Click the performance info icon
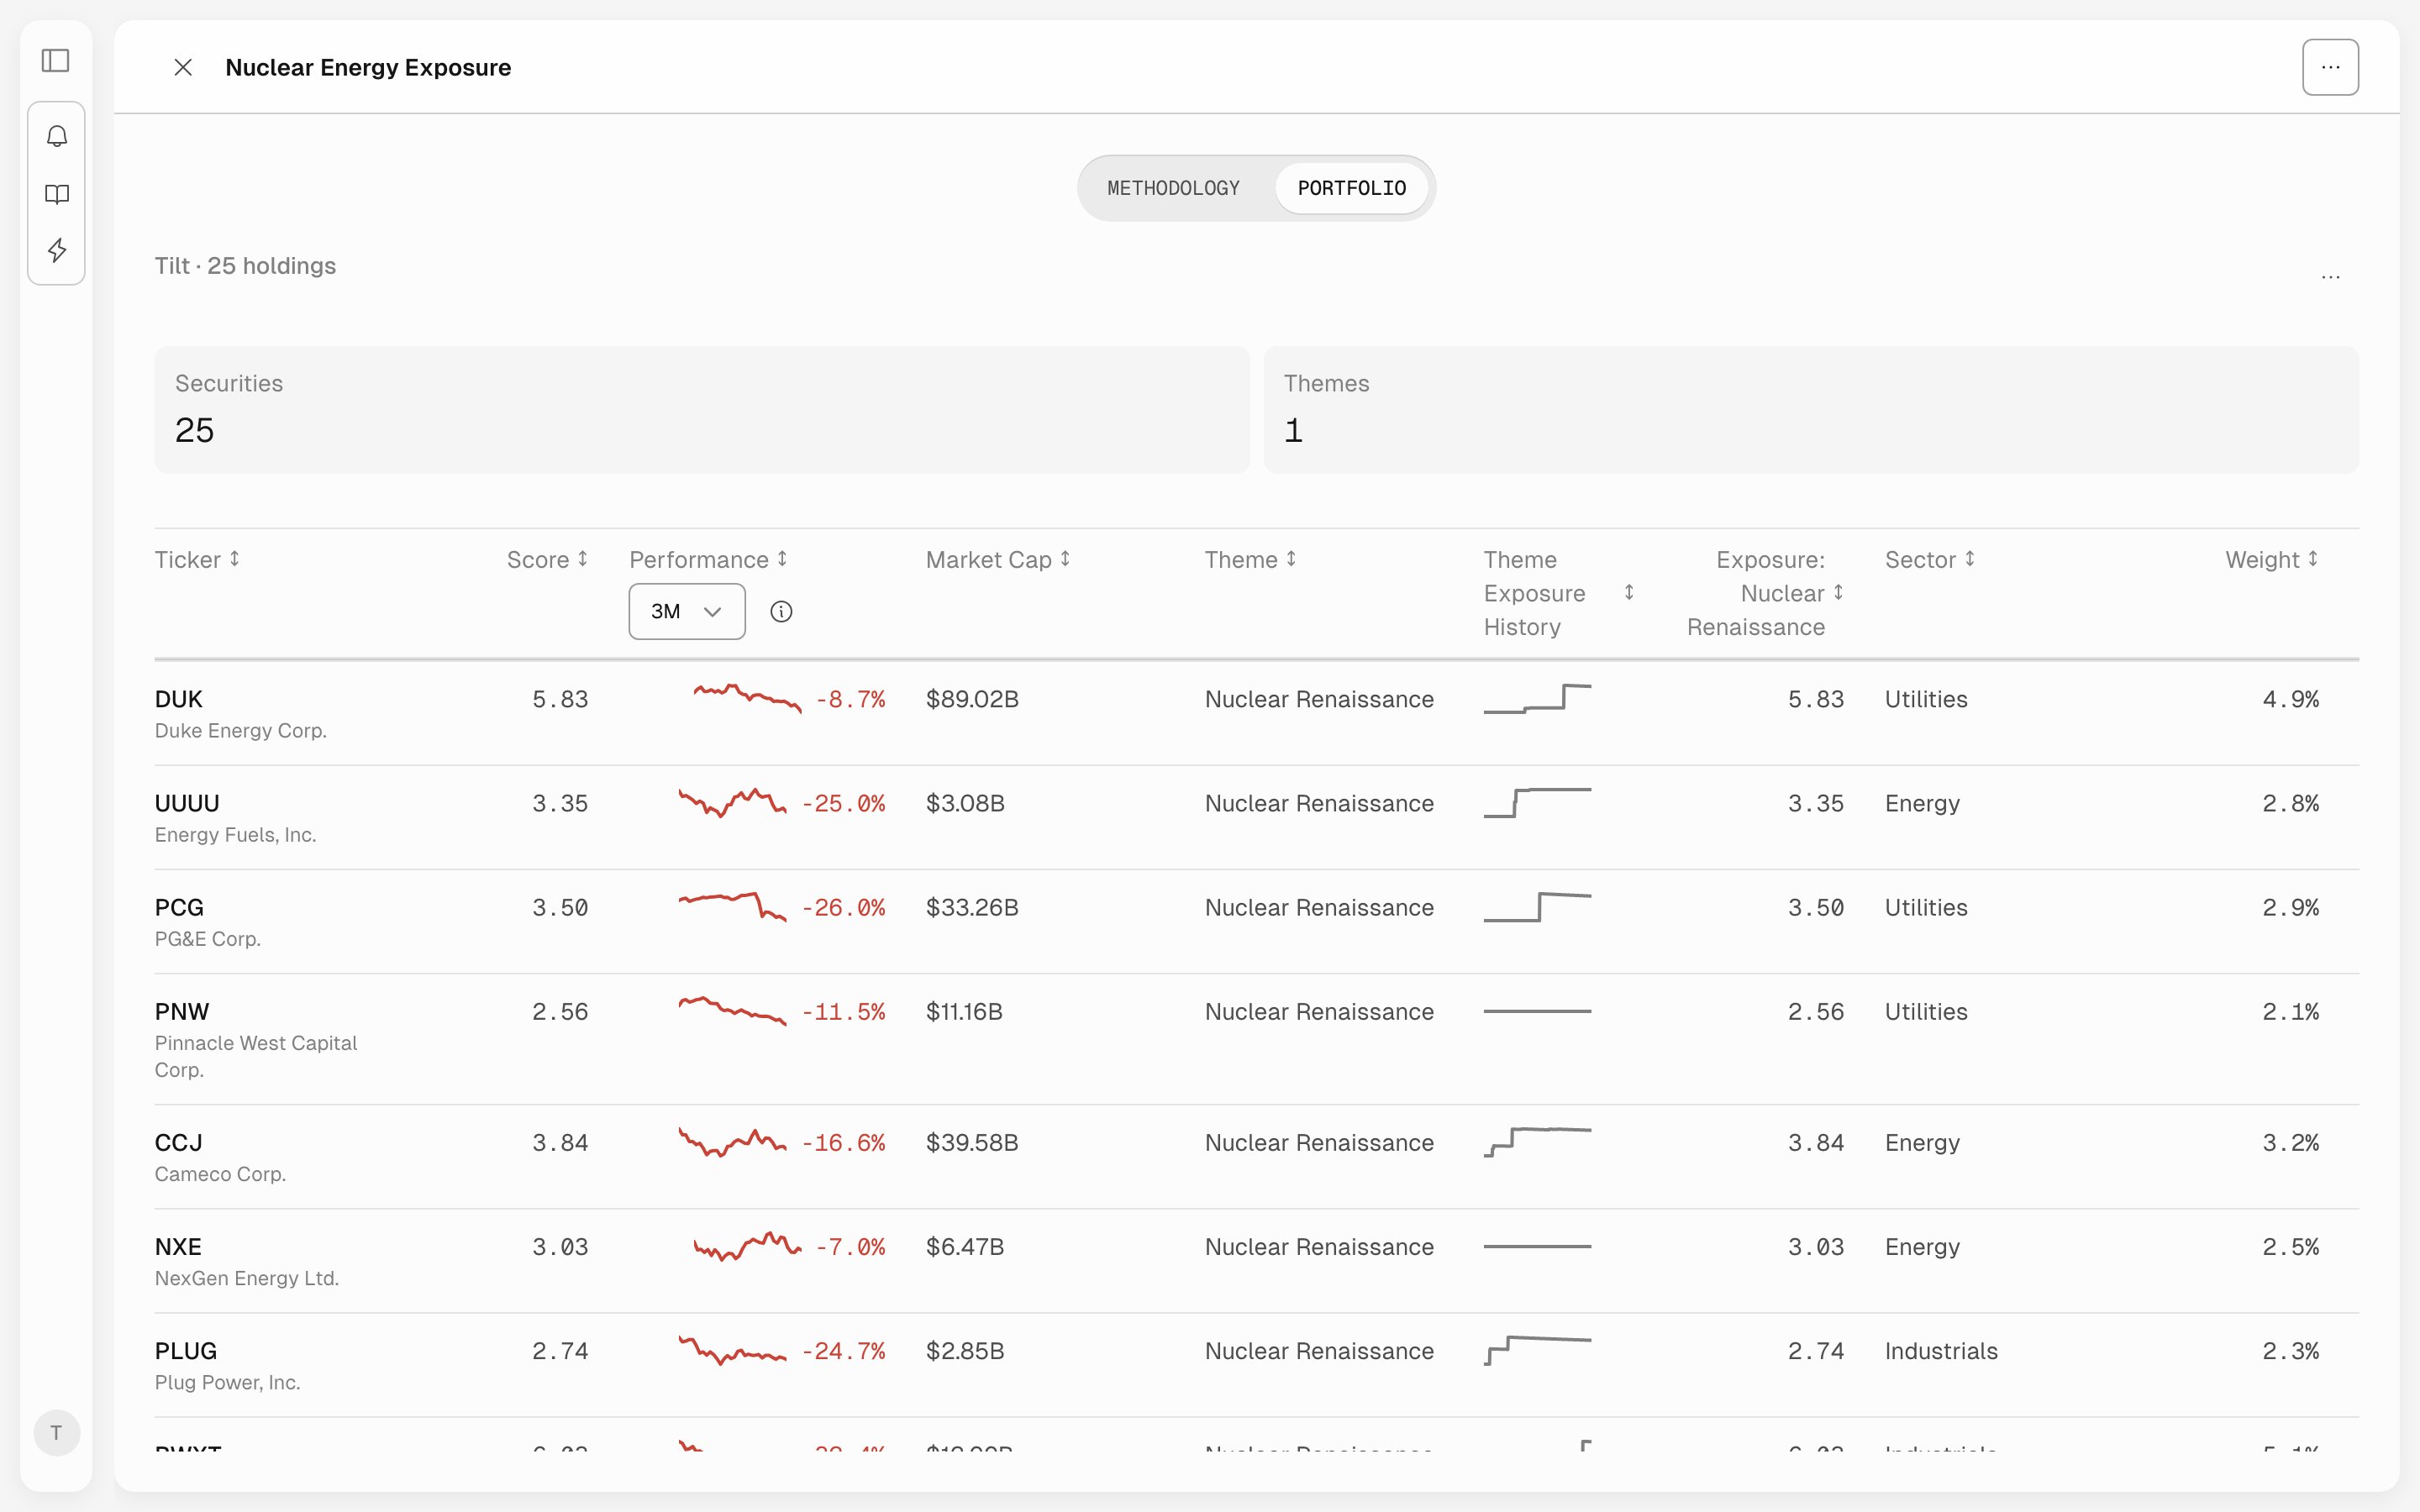2420x1512 pixels. pos(781,611)
